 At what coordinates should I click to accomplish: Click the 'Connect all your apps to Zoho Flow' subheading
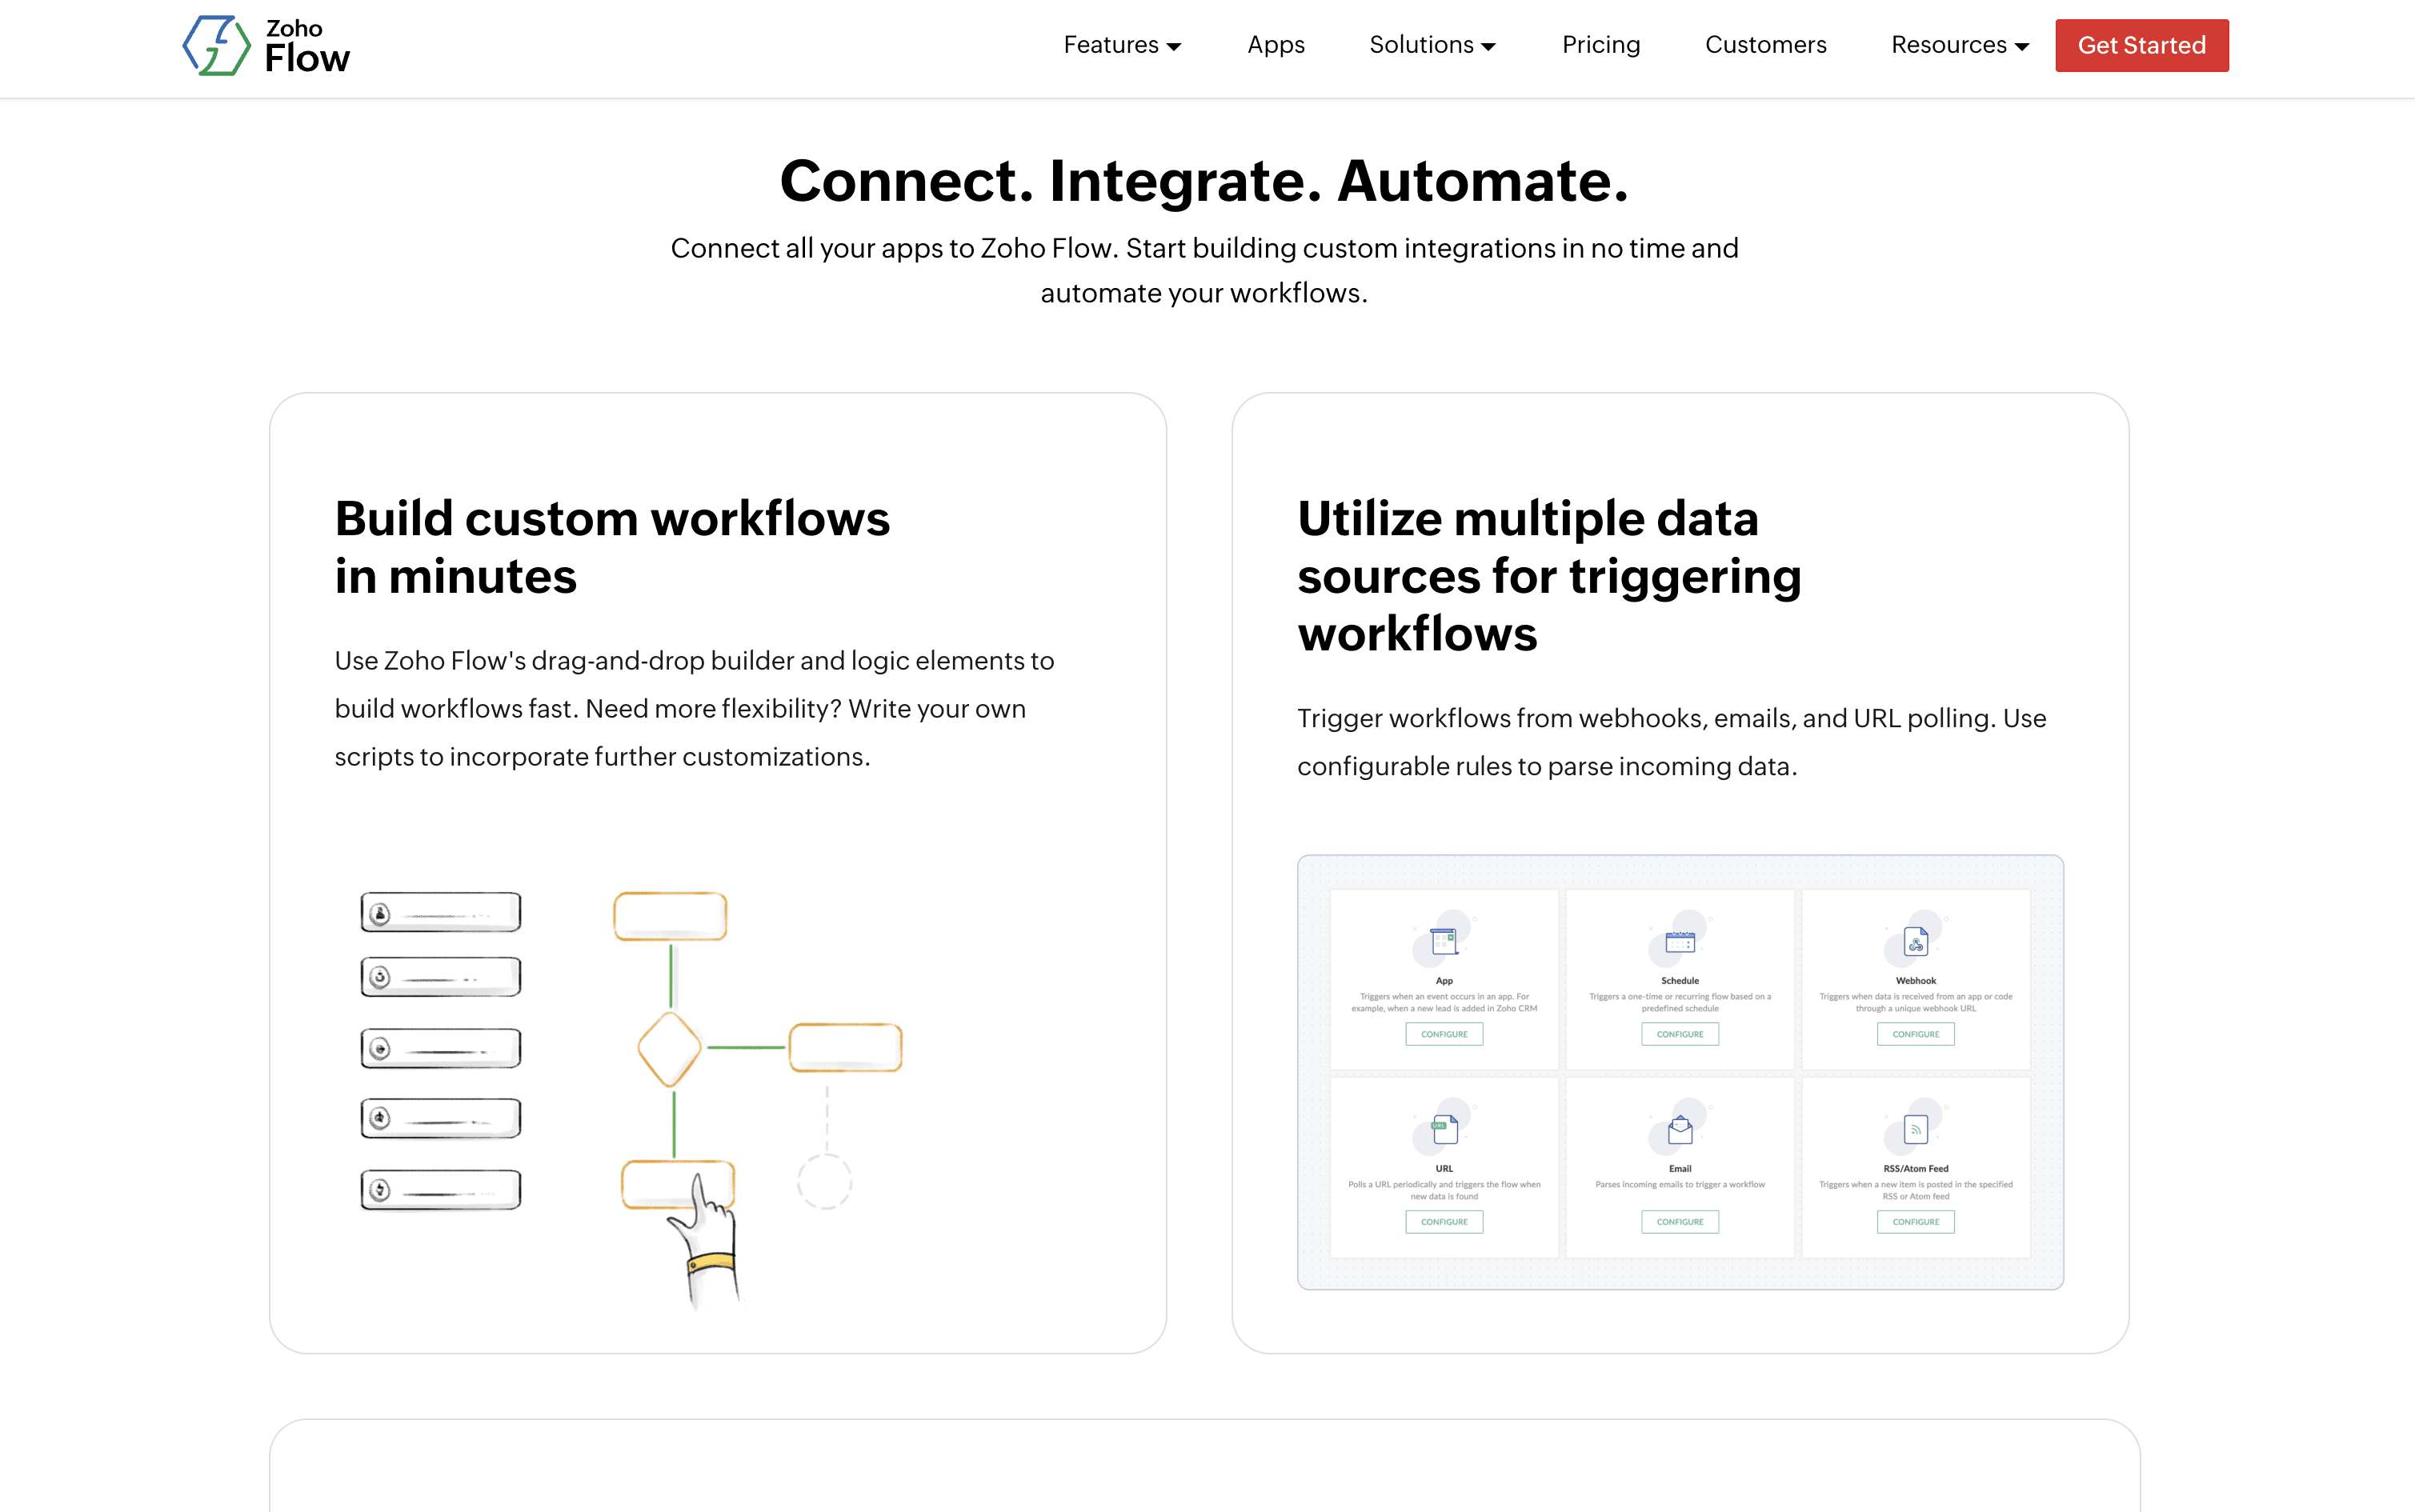coord(1204,270)
